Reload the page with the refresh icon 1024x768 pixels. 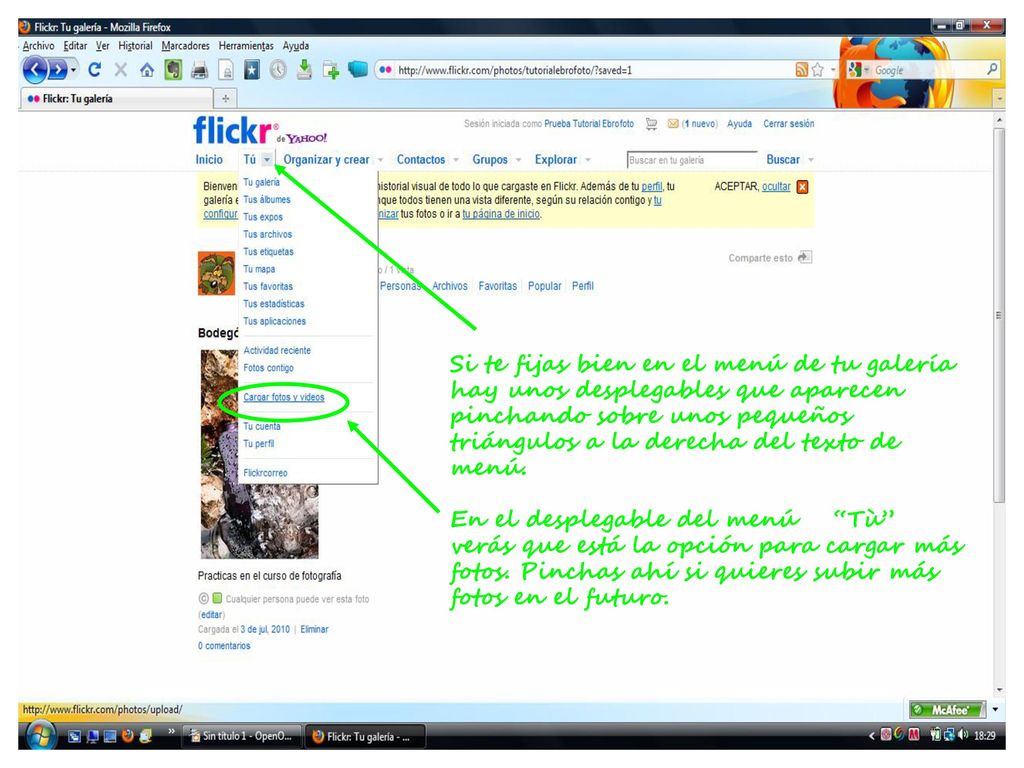point(95,69)
